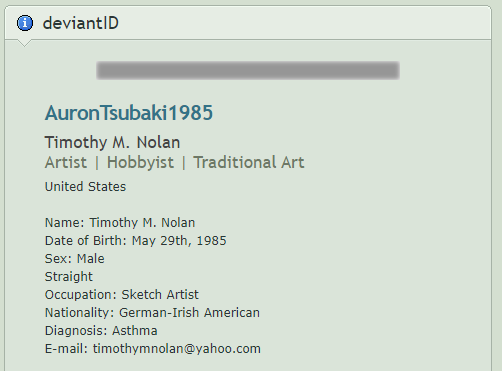Click the timothymnolan@yahoo.com email address

[x=177, y=349]
